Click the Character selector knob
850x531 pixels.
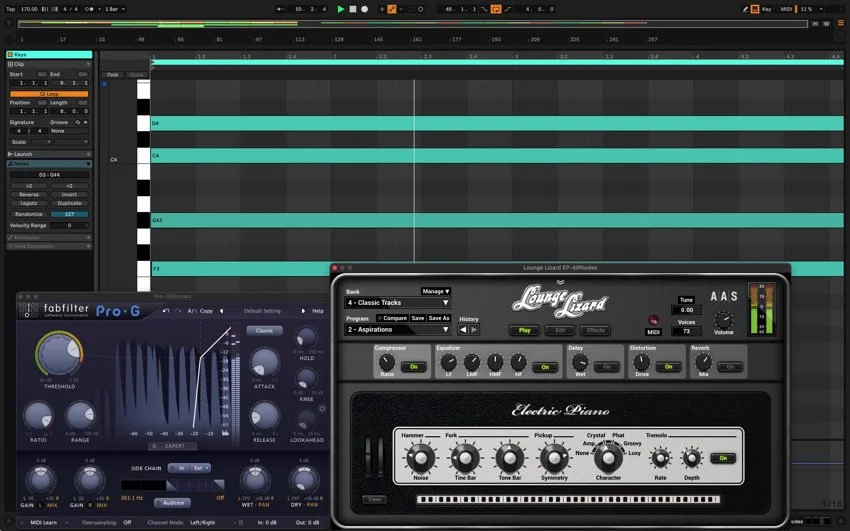pyautogui.click(x=608, y=458)
